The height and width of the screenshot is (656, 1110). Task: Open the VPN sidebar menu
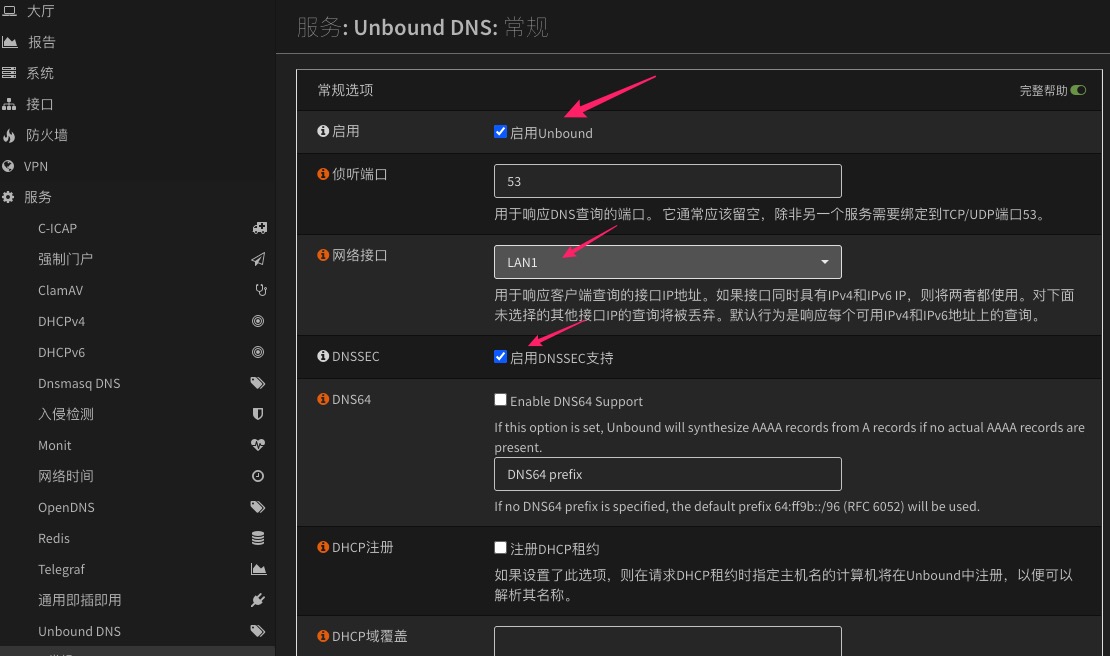35,166
